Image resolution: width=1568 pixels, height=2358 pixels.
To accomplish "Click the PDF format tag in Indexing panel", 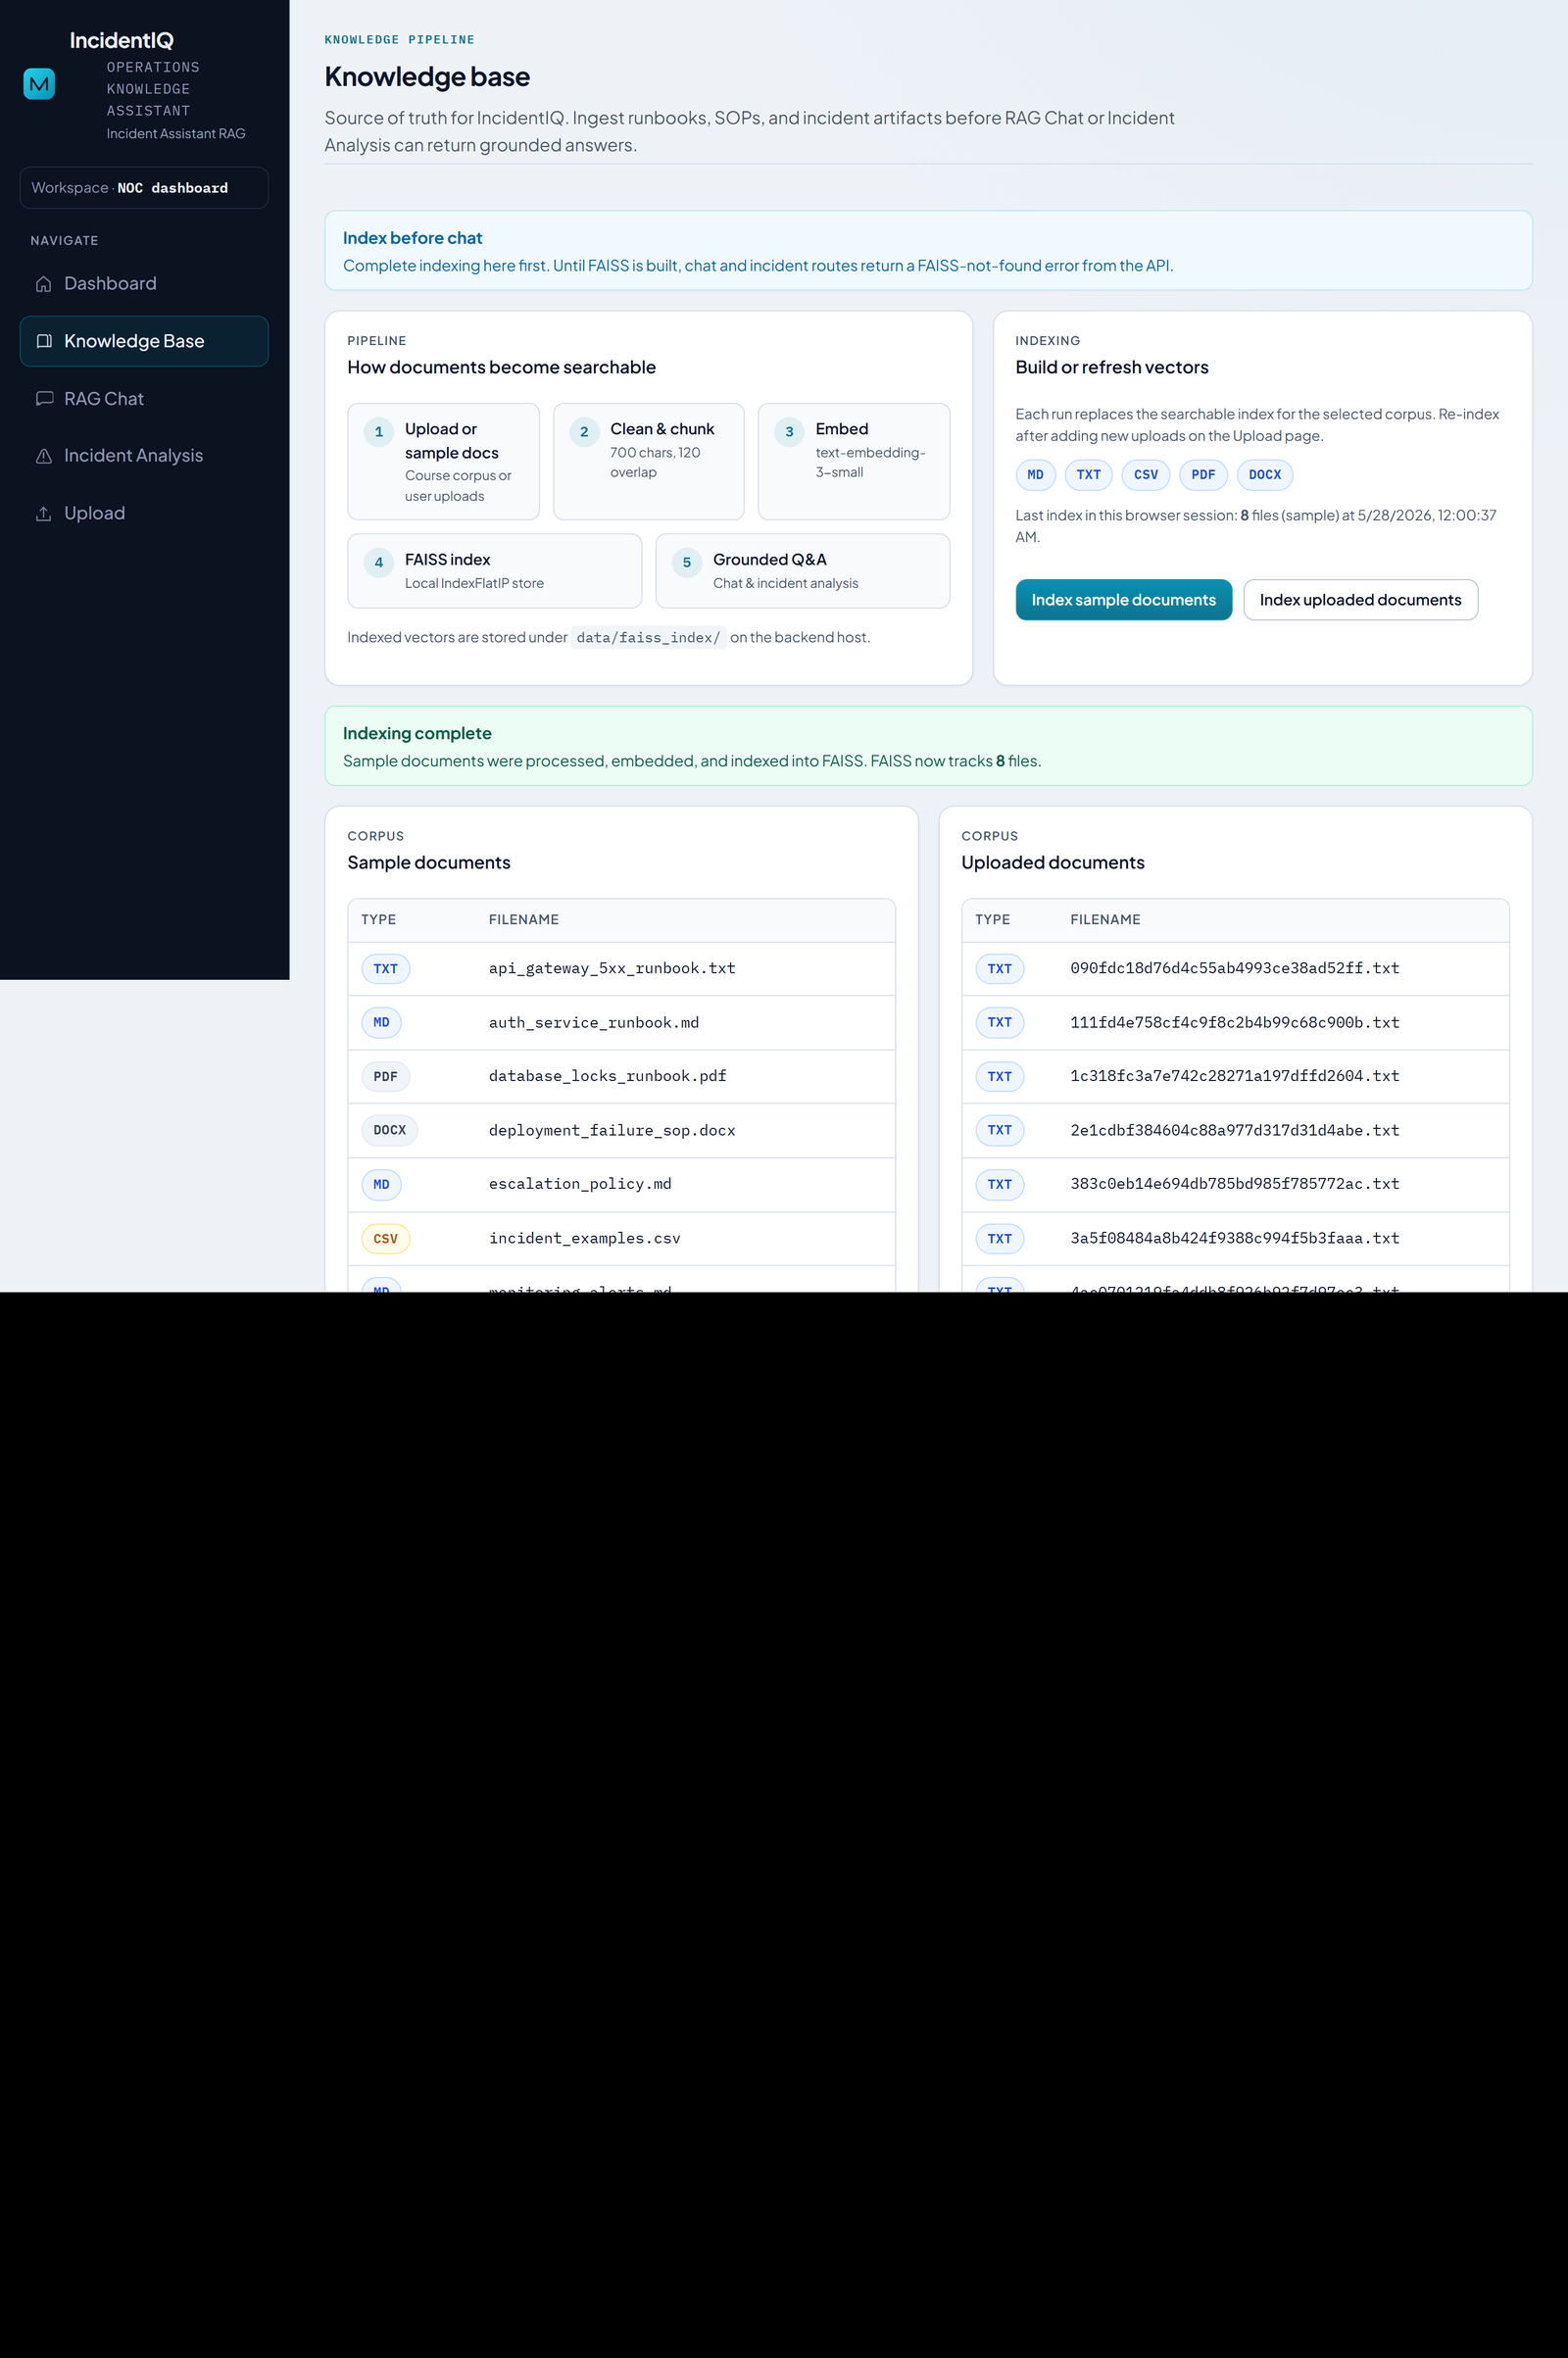I will (x=1203, y=475).
